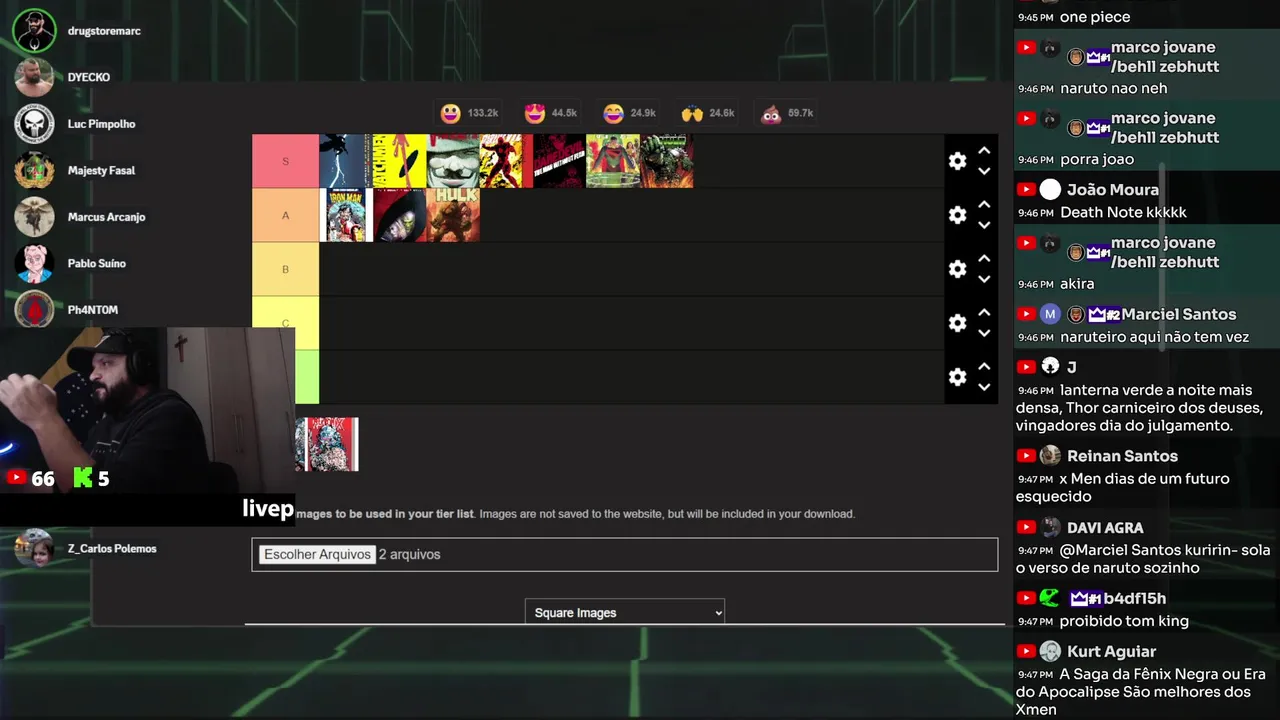The width and height of the screenshot is (1280, 720).
Task: Move C tier row up with chevron
Action: [x=984, y=312]
